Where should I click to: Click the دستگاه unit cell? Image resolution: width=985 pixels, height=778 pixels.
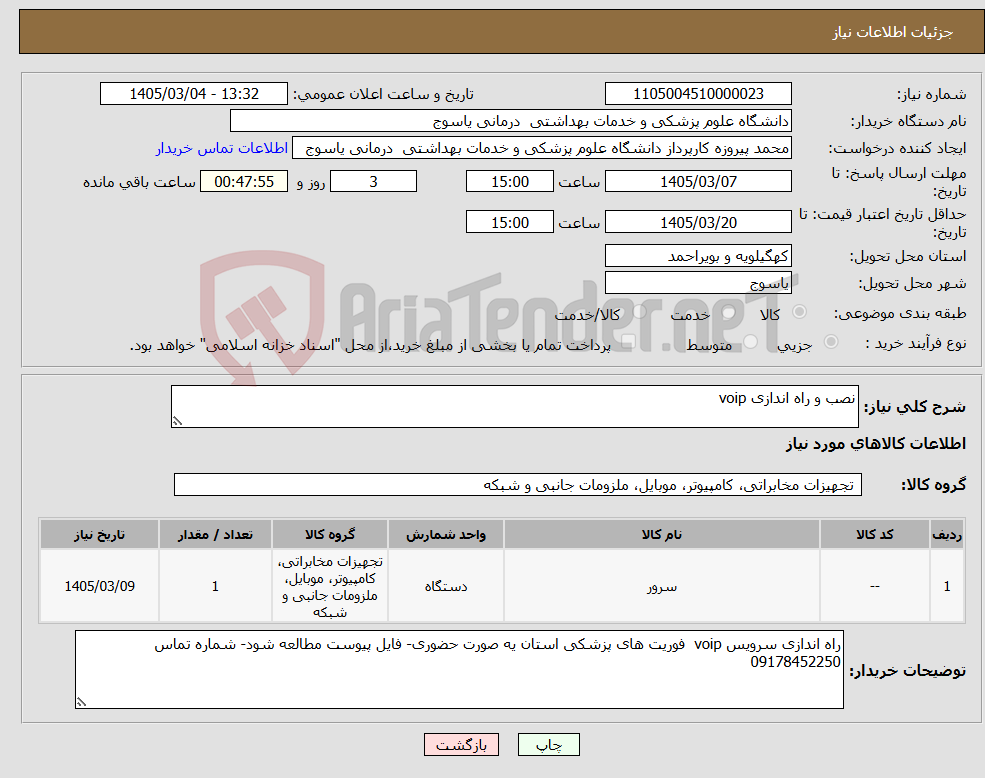pyautogui.click(x=445, y=586)
